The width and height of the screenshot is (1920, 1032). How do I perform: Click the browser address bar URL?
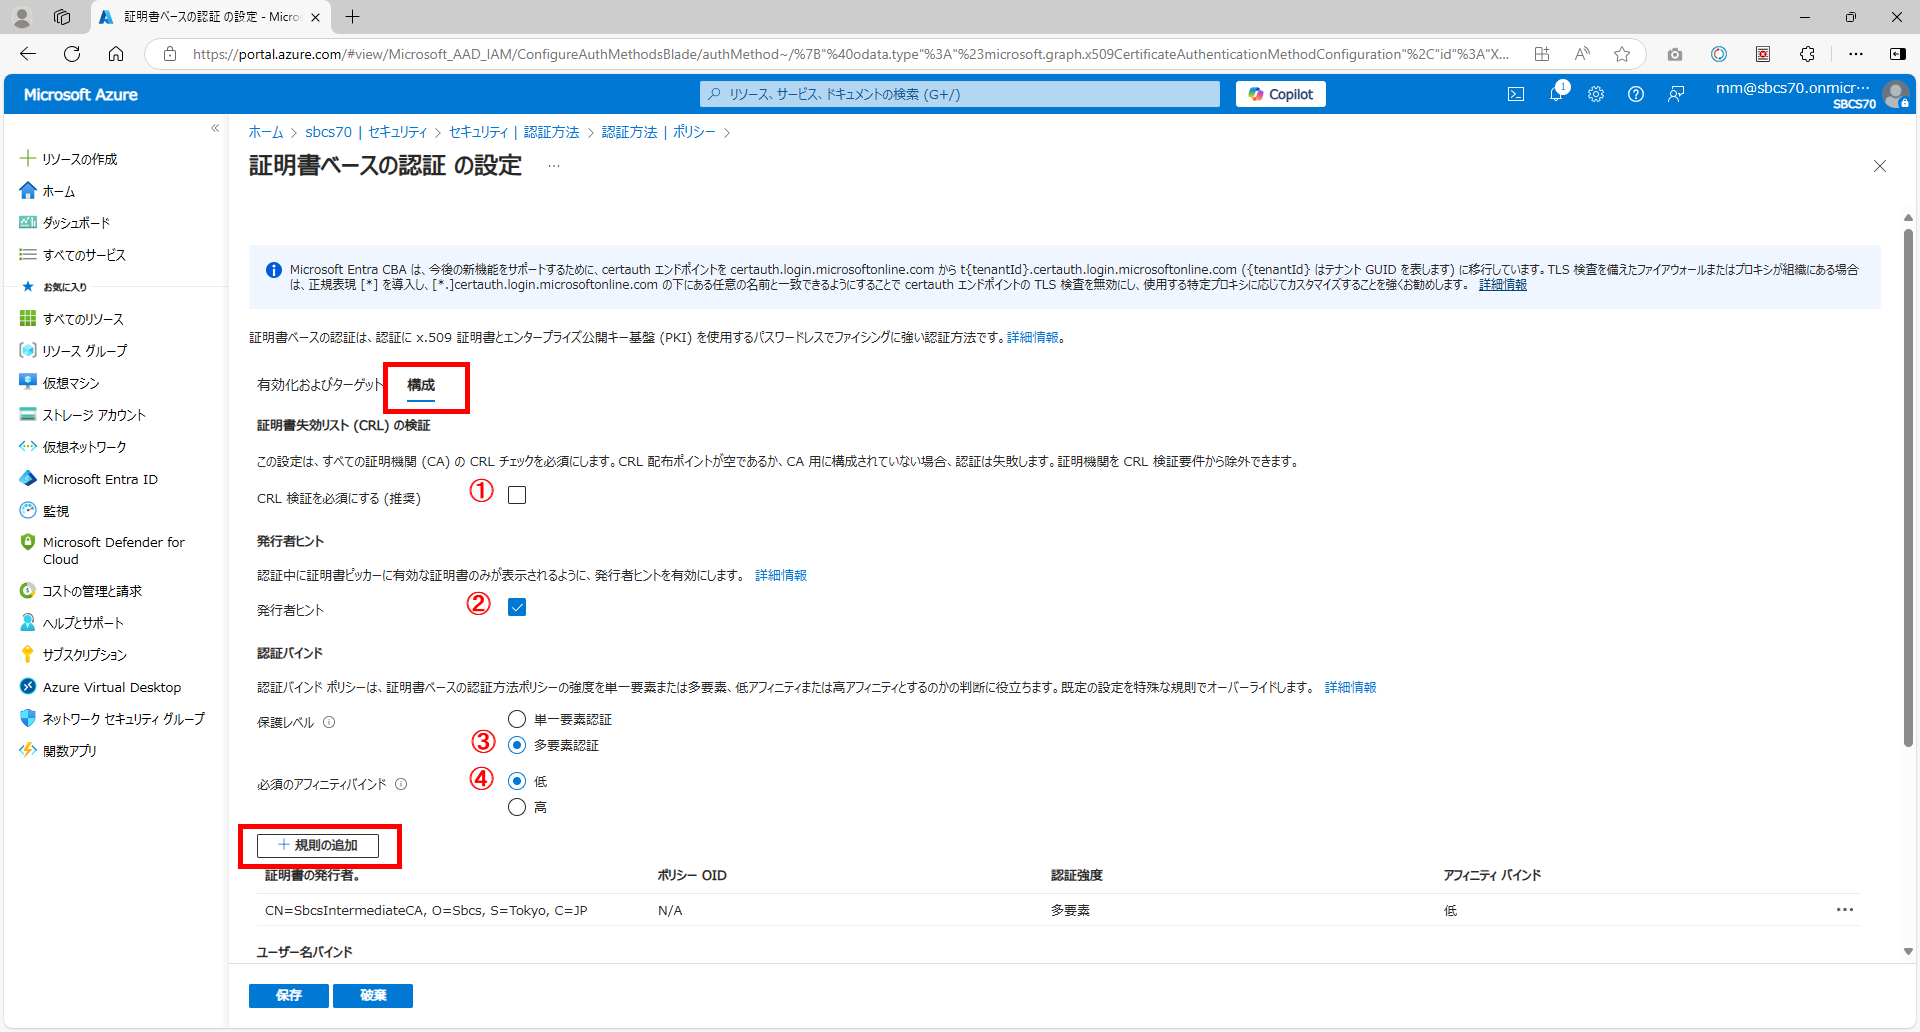pos(850,54)
